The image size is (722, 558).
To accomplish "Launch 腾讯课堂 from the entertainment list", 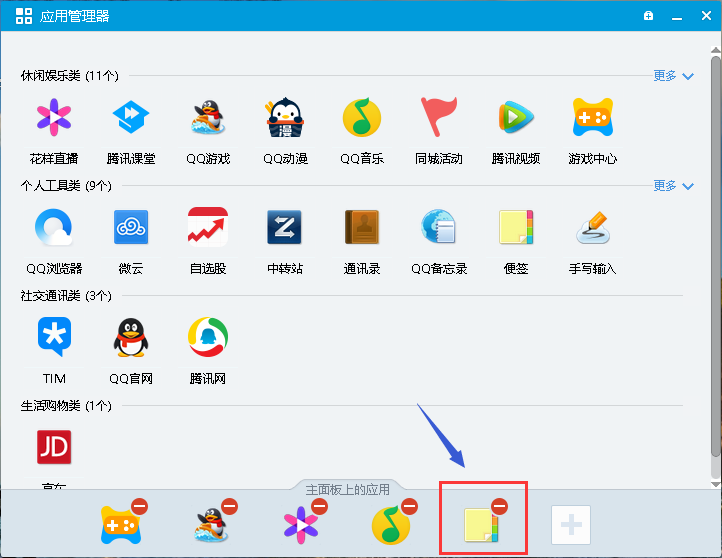I will (130, 119).
